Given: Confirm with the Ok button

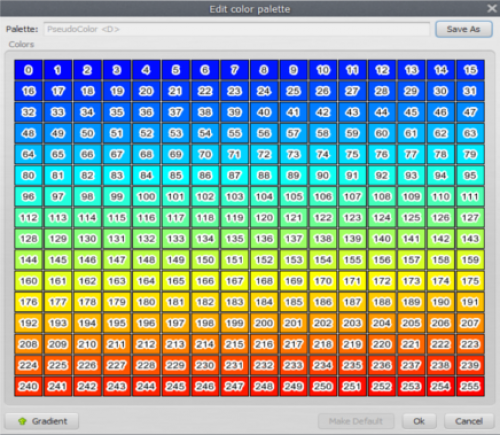Looking at the screenshot, I should (x=419, y=421).
